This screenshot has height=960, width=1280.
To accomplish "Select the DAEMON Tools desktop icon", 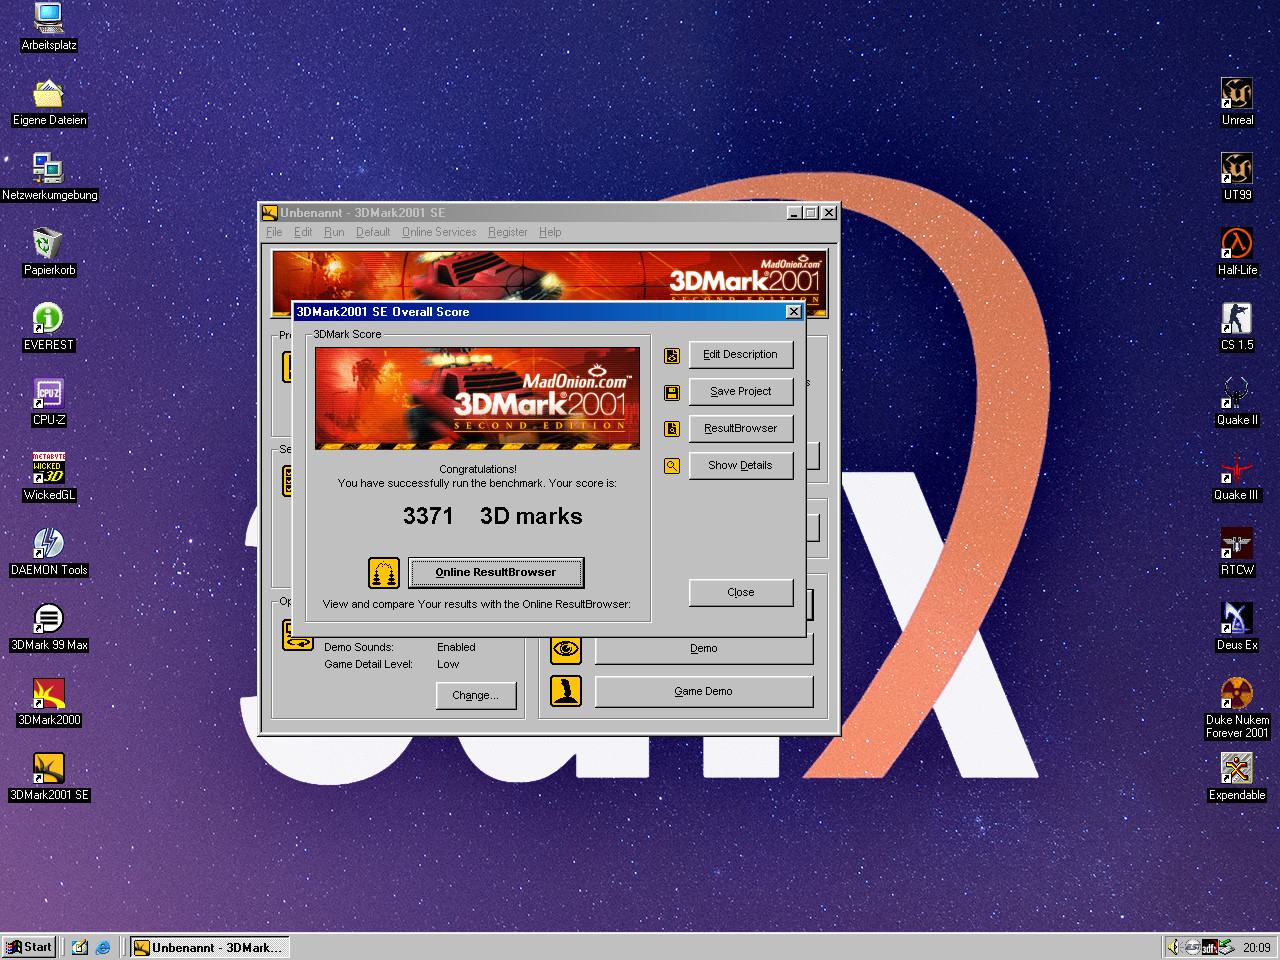I will (x=49, y=551).
